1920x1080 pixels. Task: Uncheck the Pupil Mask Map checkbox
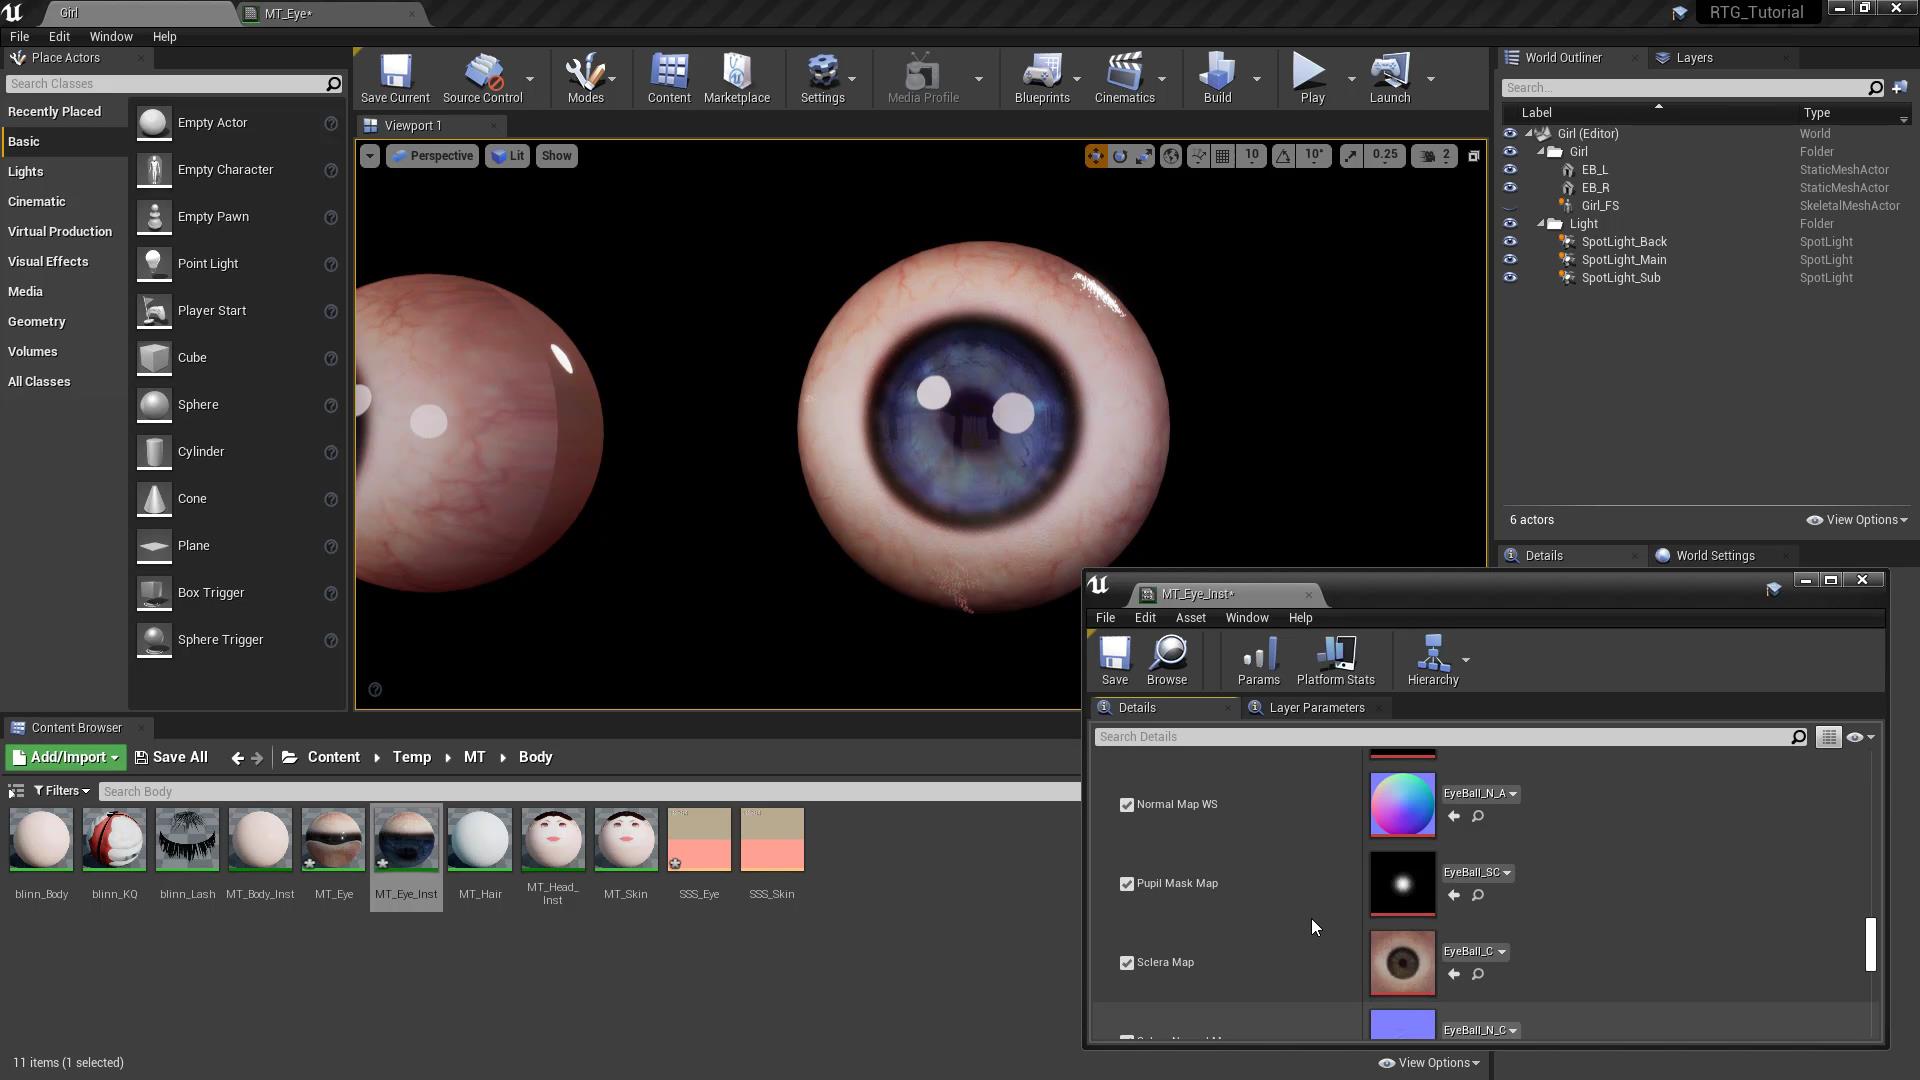(x=1127, y=884)
